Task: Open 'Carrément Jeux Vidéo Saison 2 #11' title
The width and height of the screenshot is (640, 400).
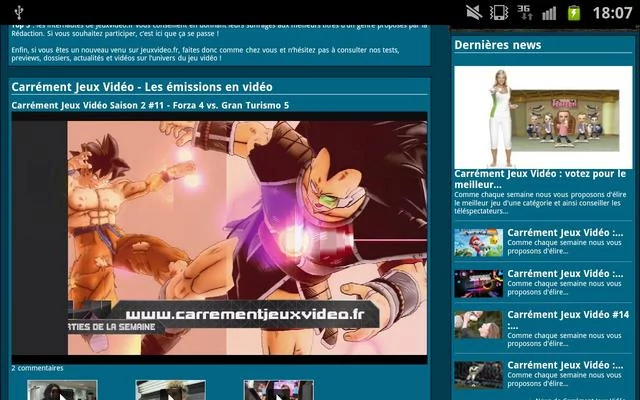Action: [x=150, y=105]
